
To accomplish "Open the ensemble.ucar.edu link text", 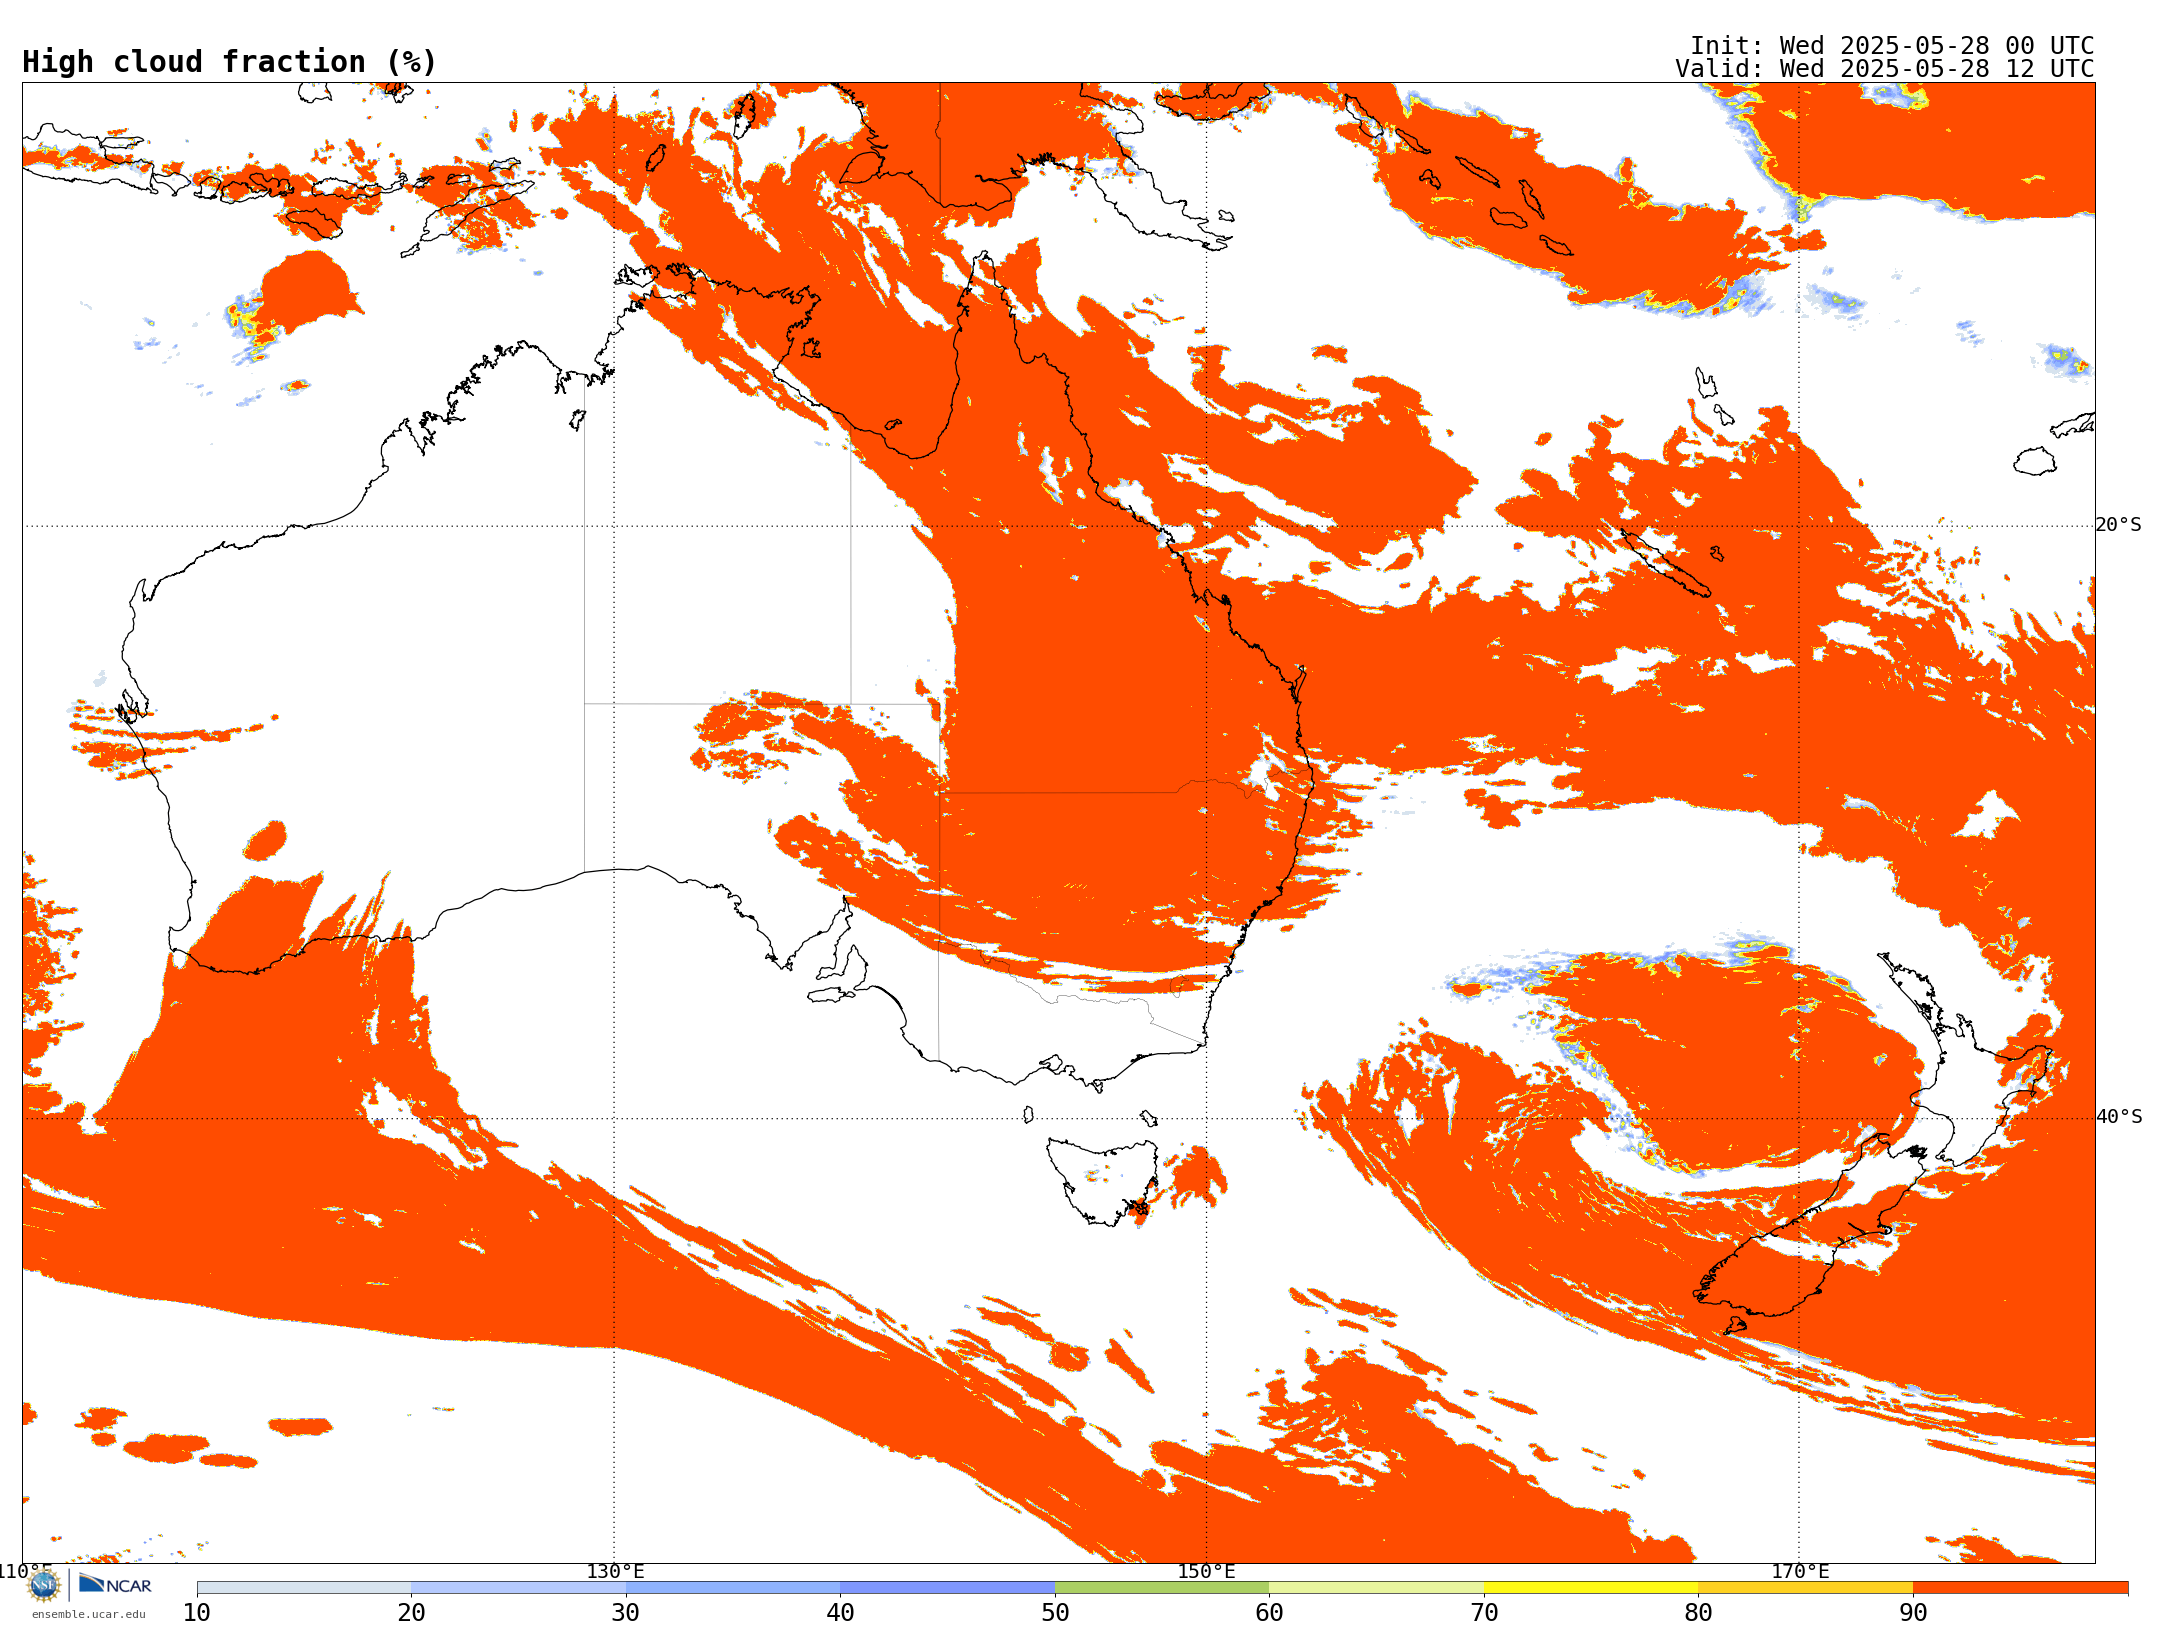I will tap(89, 1614).
